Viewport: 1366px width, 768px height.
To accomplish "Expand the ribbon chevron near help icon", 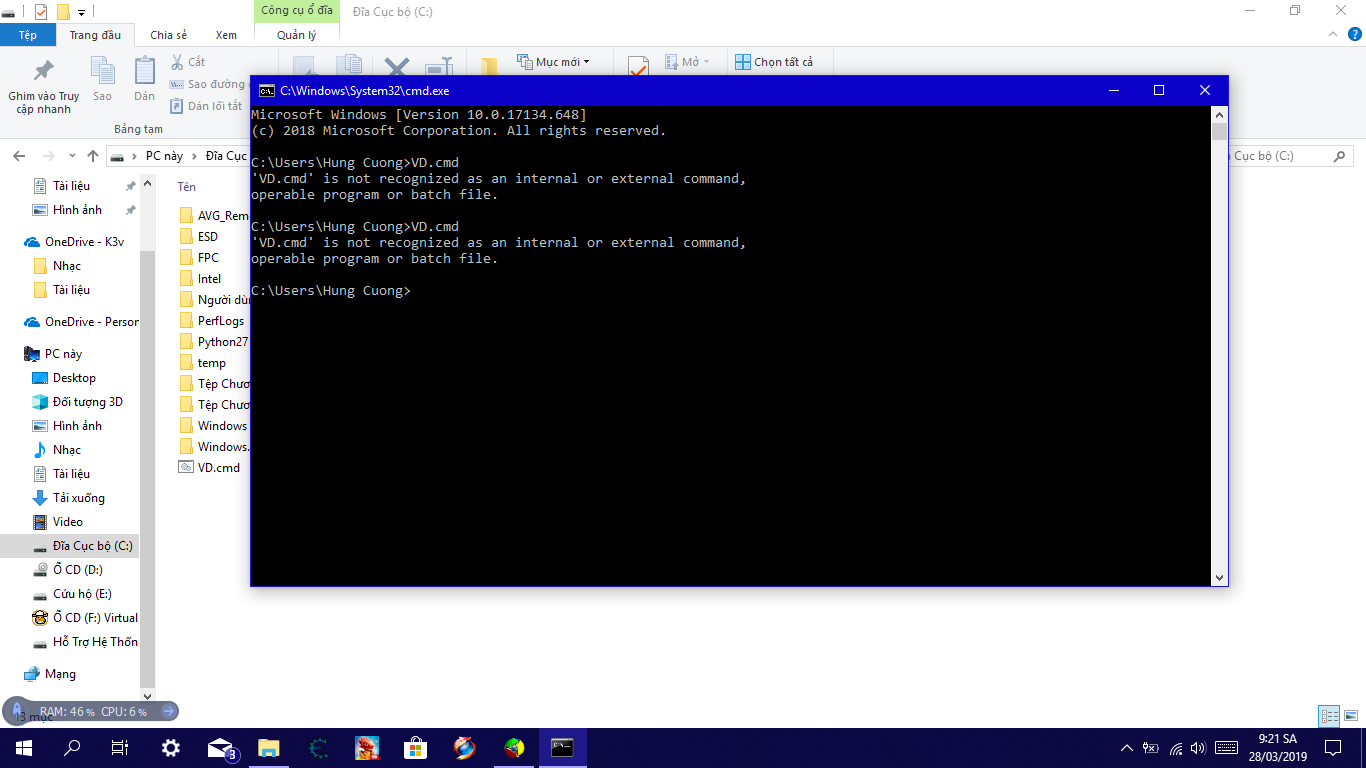I will [x=1332, y=34].
